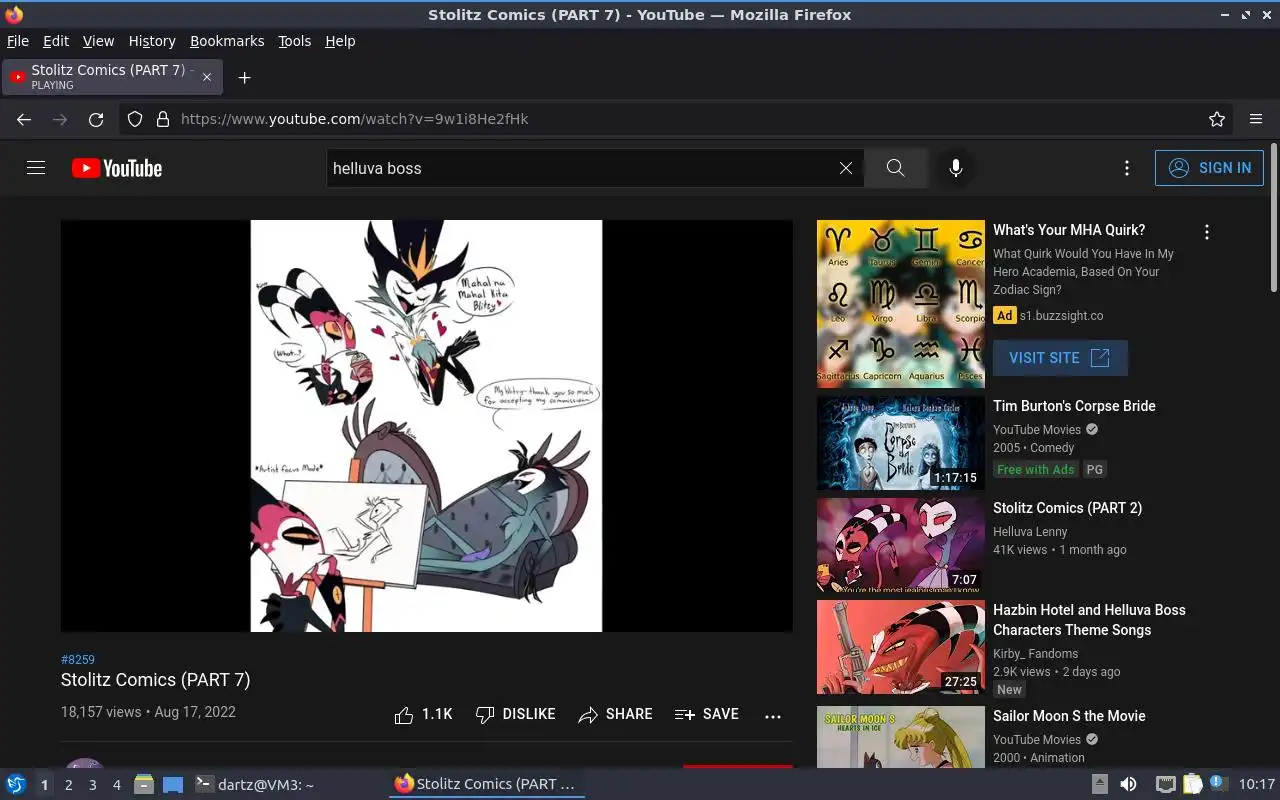Reload the current page
Screen dimensions: 1280x800
click(96, 119)
